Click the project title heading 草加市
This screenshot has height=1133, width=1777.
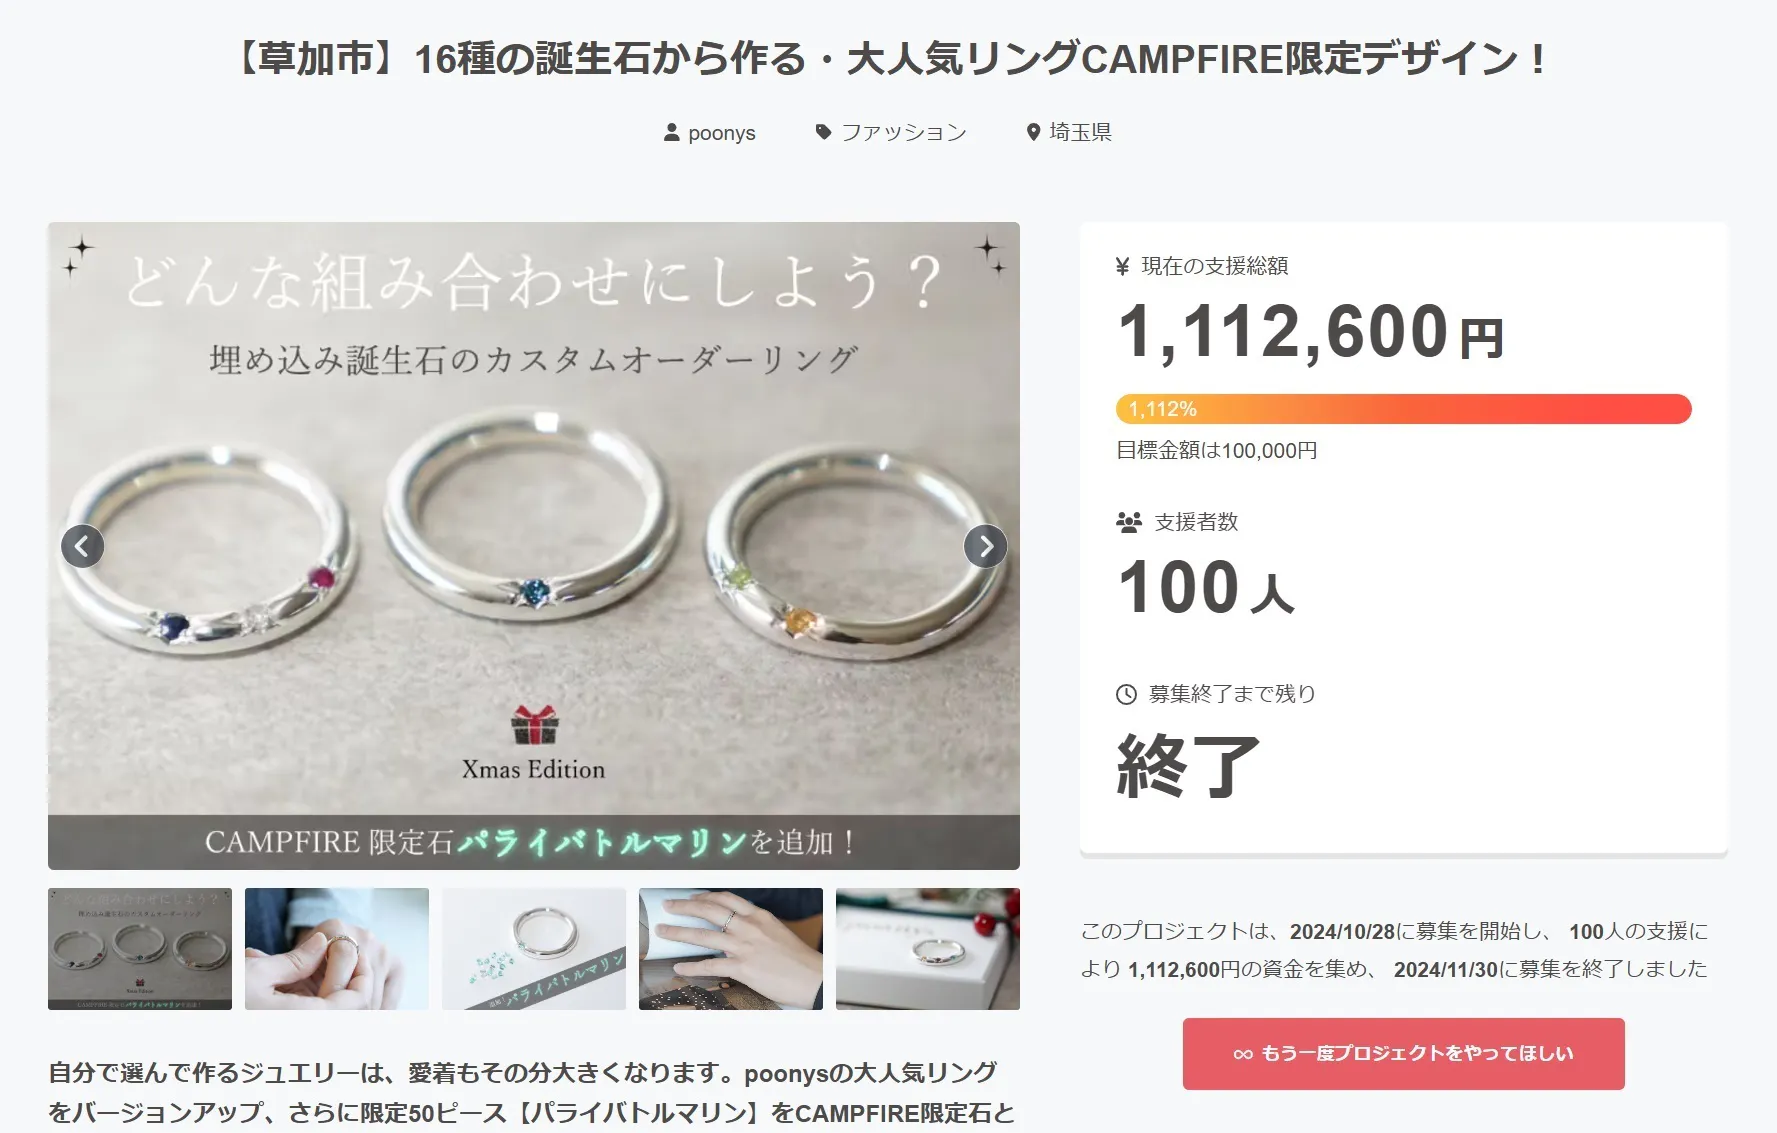[x=889, y=59]
